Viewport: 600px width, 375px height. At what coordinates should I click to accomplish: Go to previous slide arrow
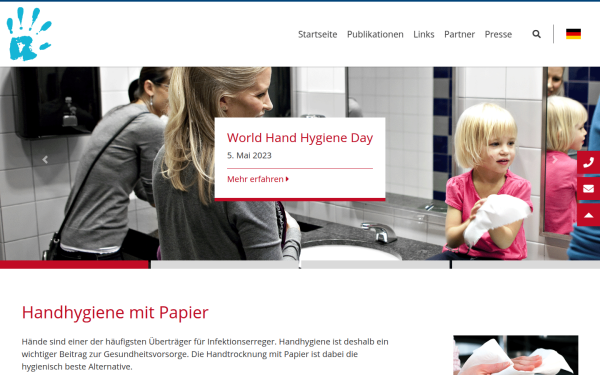[x=45, y=160]
